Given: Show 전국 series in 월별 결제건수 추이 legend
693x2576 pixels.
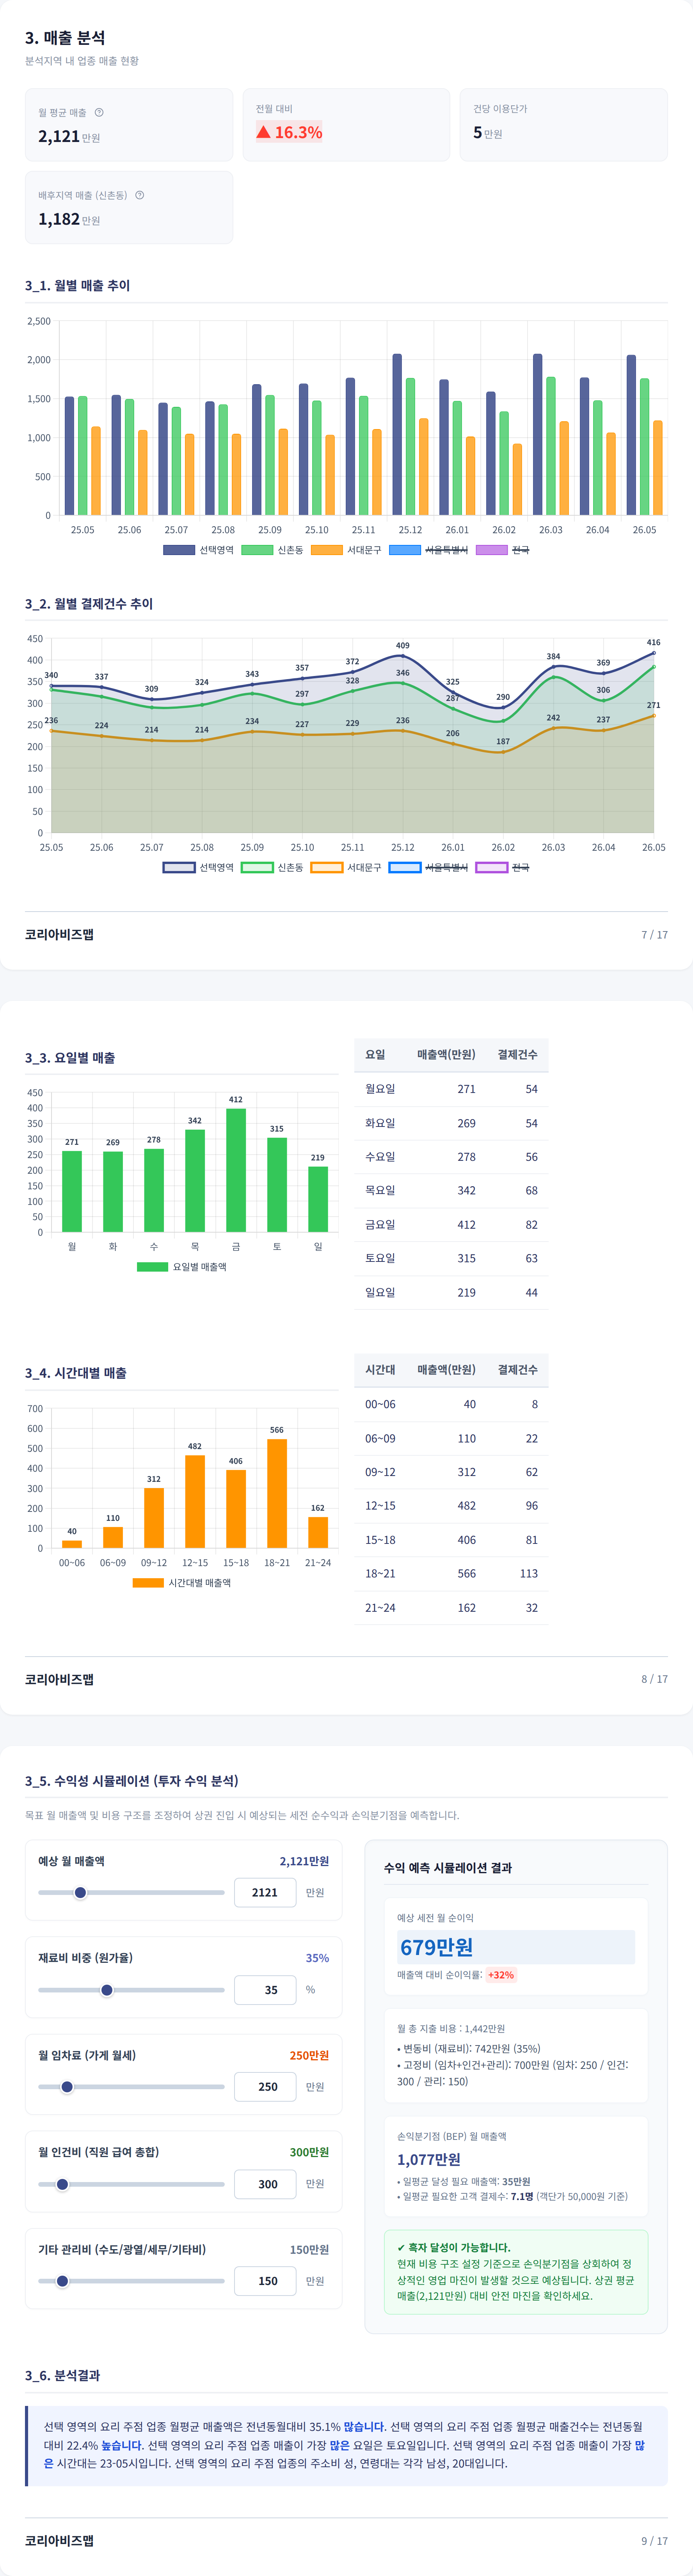Looking at the screenshot, I should point(502,867).
